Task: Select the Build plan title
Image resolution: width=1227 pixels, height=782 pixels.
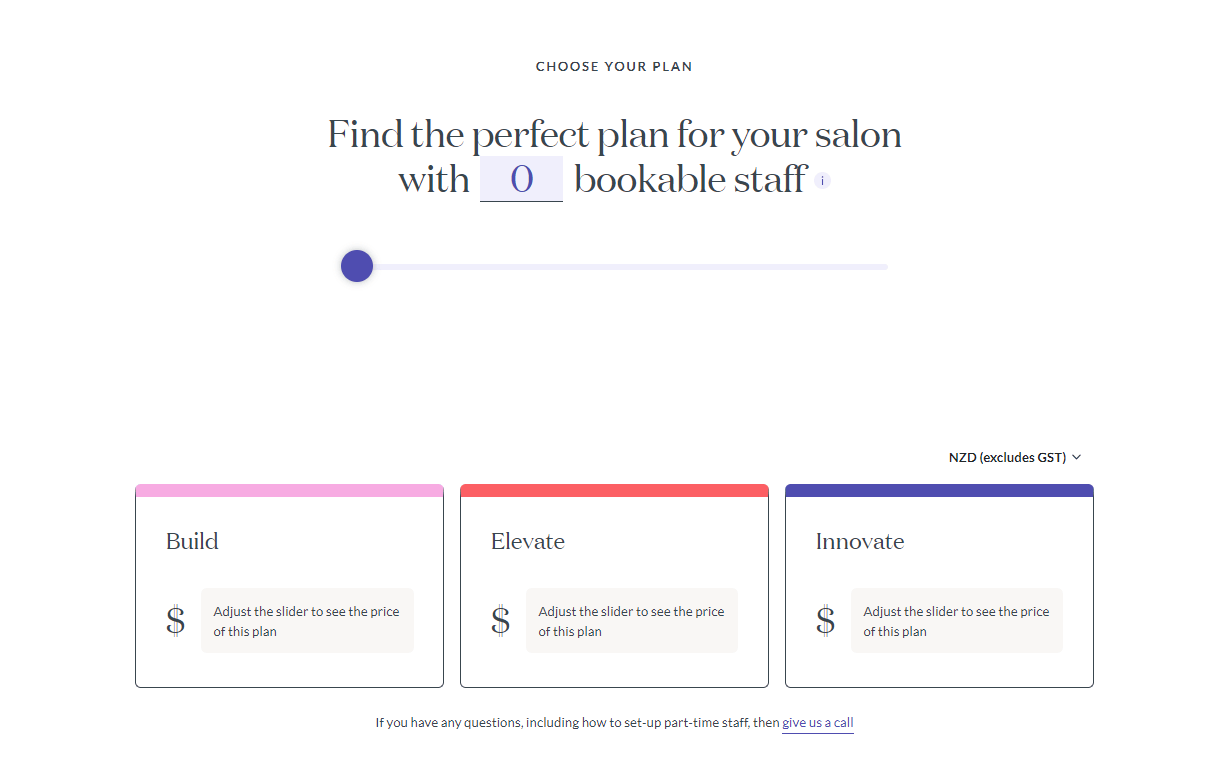Action: [x=192, y=541]
